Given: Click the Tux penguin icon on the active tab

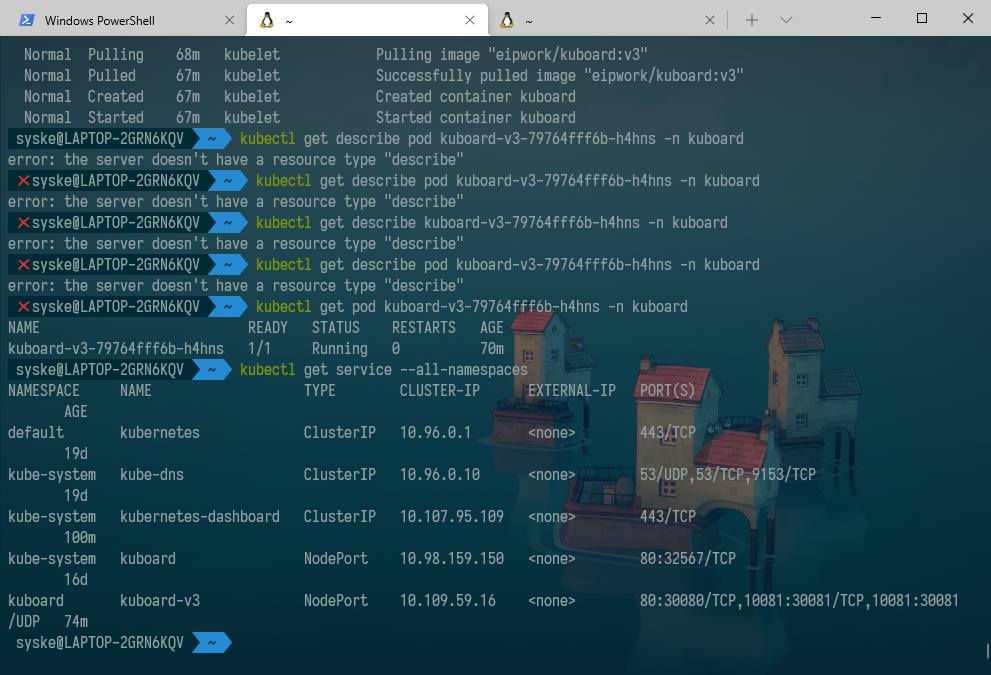Looking at the screenshot, I should (x=268, y=18).
